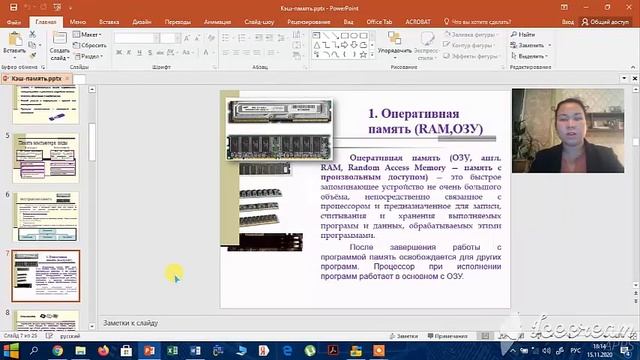Toggle strikethrough (abc) formatting
Screen dimensions: 640x360
click(160, 52)
